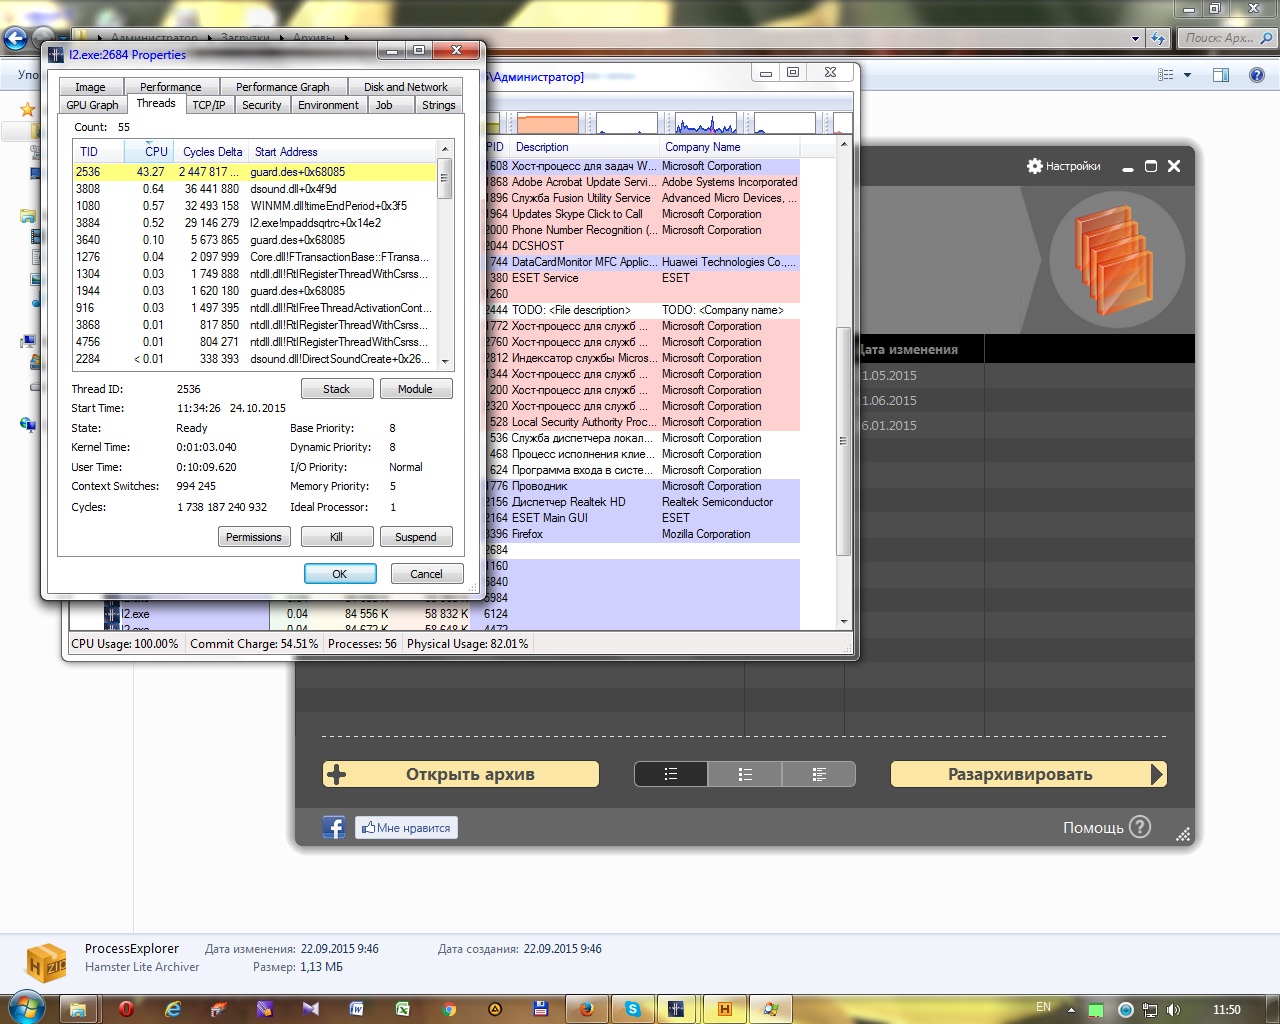Image resolution: width=1280 pixels, height=1024 pixels.
Task: Click the Помощь question mark icon
Action: pos(1140,827)
